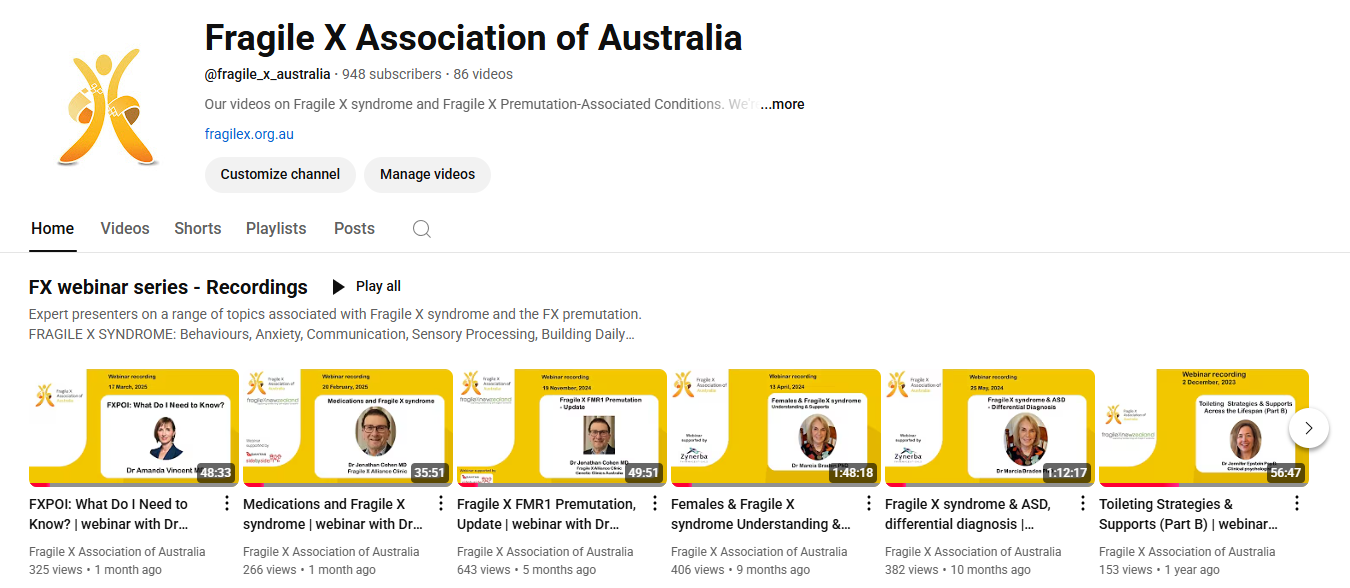Click the Customize channel button
Screen dimensions: 1350x588
click(x=280, y=174)
